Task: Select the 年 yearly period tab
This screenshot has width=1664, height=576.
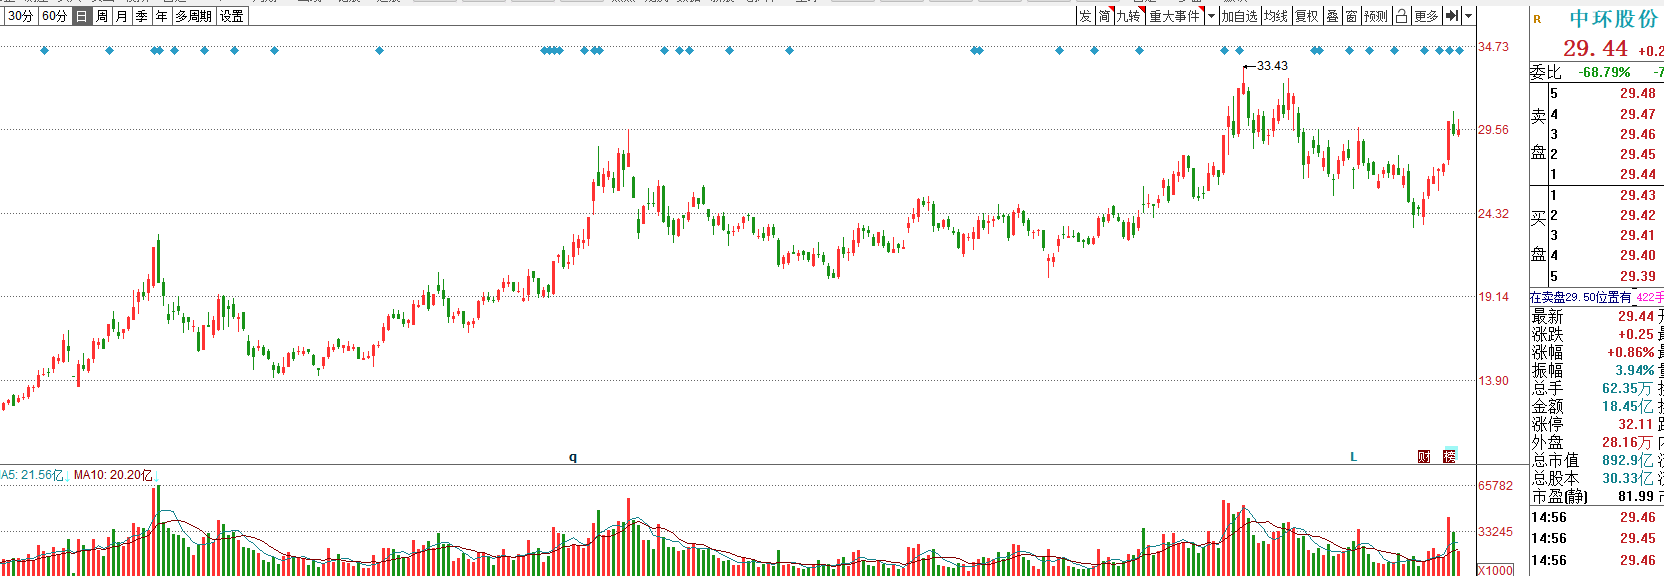Action: (162, 16)
